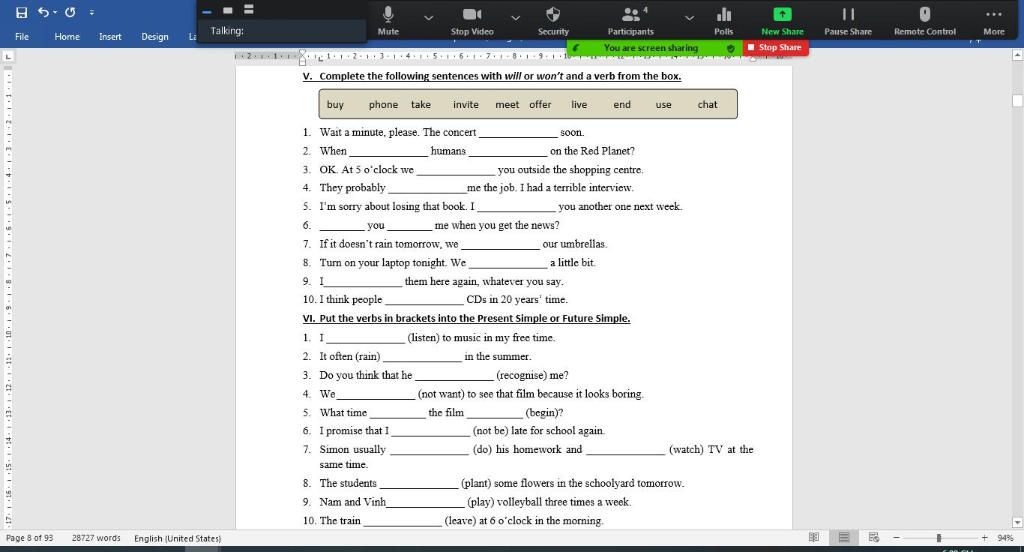The image size is (1024, 552).
Task: Click the red Stop Share button
Action: (775, 48)
